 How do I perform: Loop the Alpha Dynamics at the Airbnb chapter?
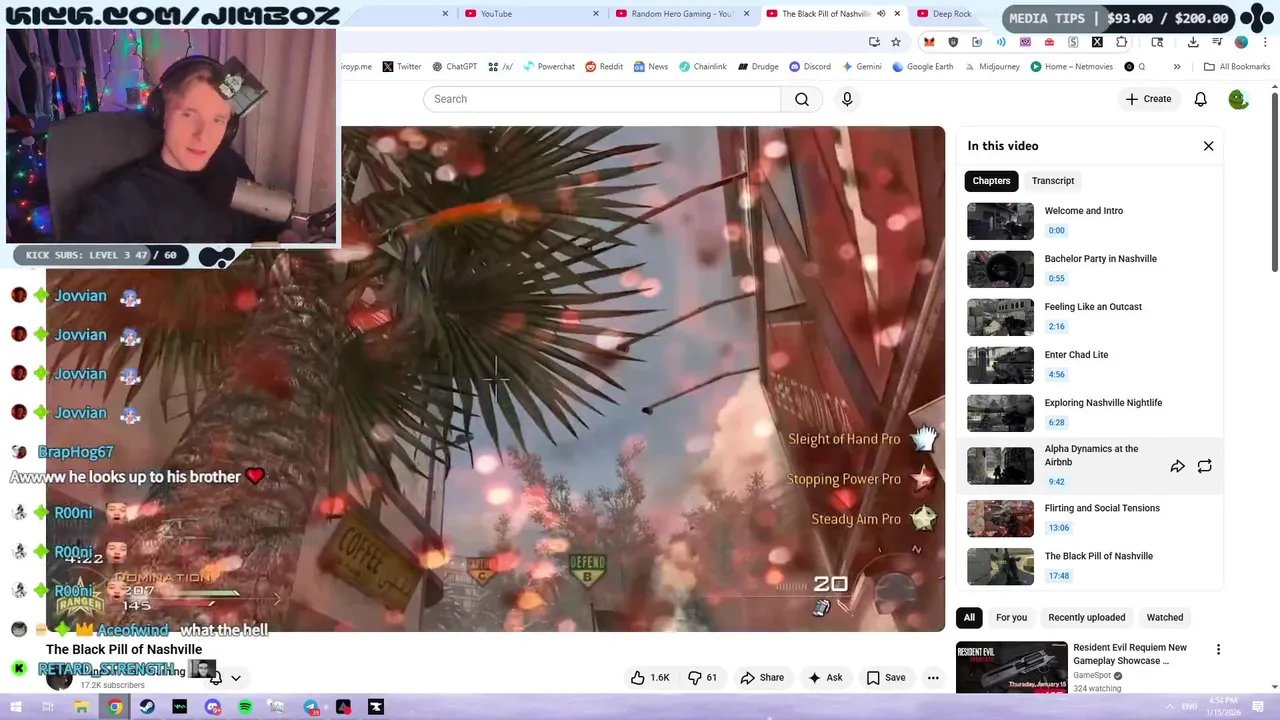click(1204, 466)
